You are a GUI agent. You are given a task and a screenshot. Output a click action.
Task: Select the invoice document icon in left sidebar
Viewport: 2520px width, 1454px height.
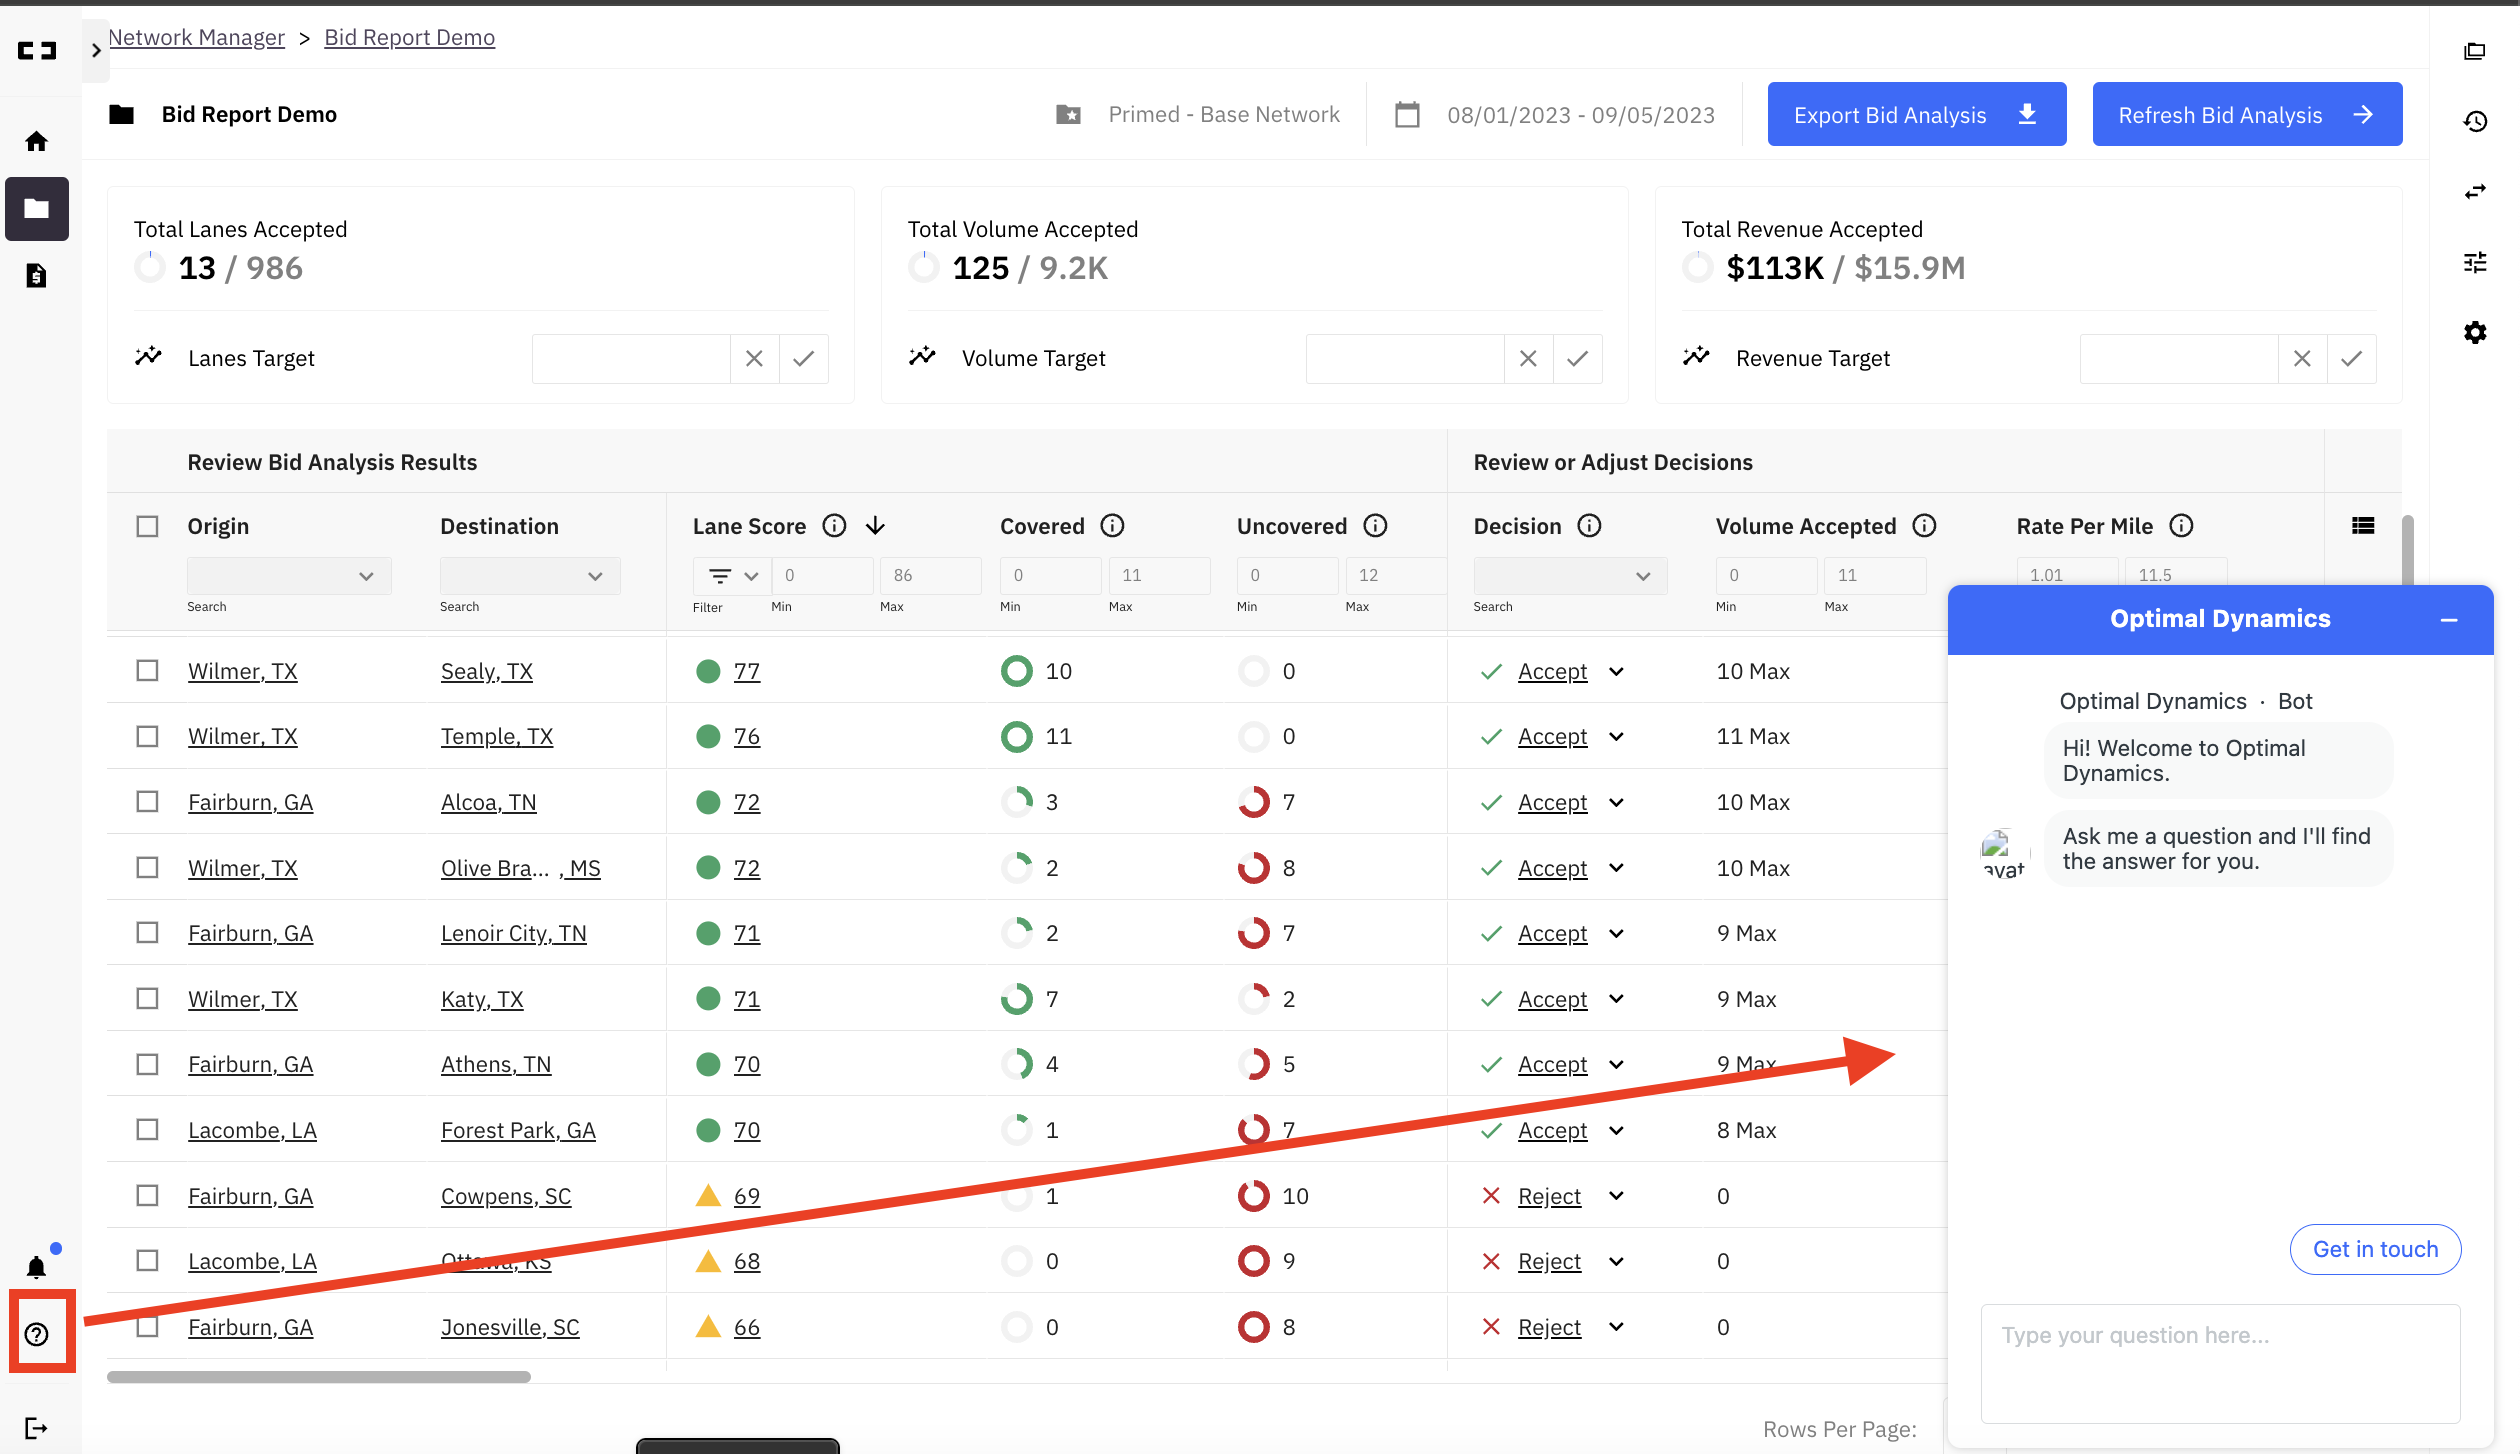point(36,275)
